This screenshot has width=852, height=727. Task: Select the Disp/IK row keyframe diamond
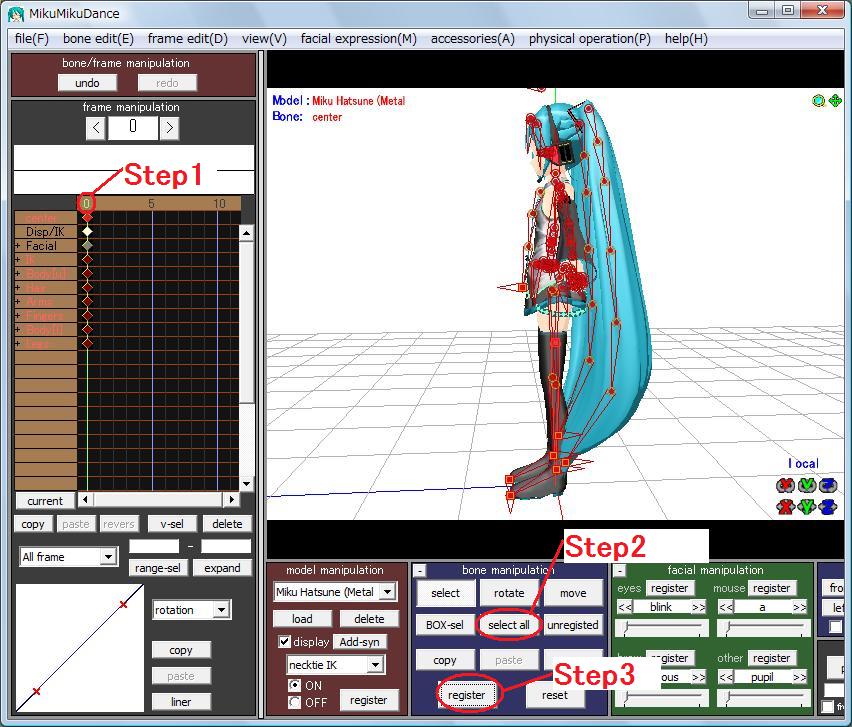(x=87, y=231)
